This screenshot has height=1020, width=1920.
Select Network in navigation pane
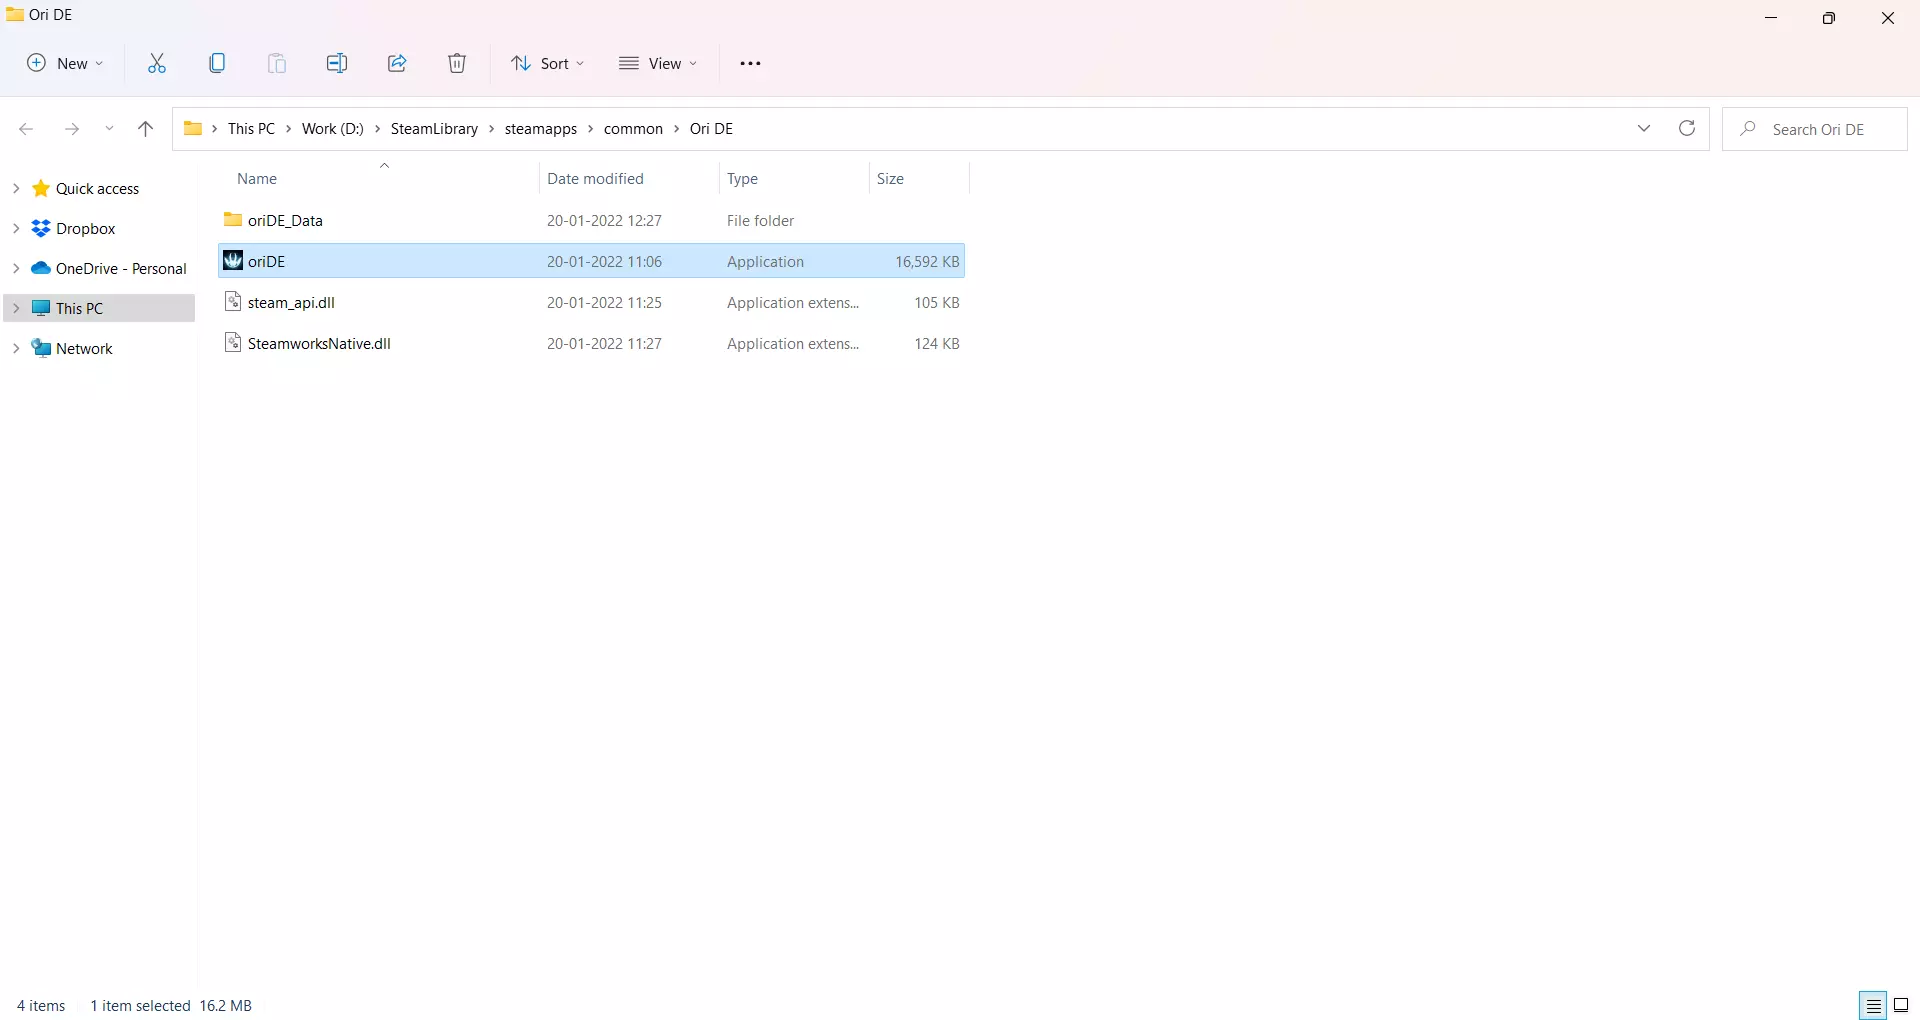tap(84, 349)
